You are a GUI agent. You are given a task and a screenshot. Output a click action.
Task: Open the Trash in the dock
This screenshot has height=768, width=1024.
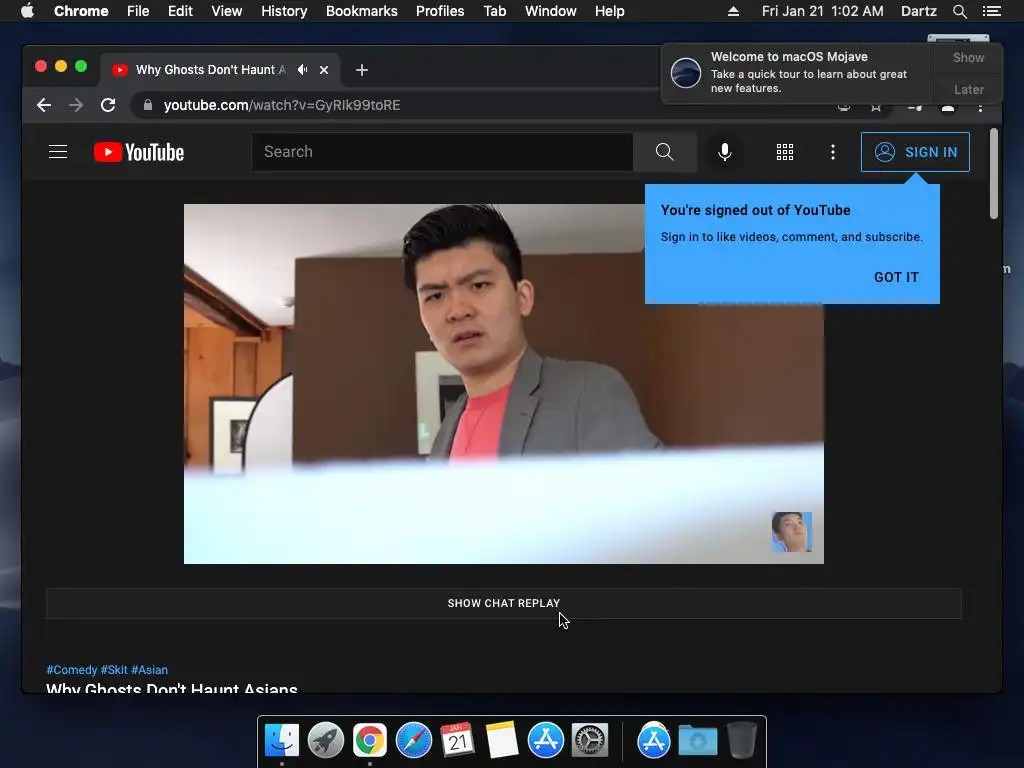point(742,741)
